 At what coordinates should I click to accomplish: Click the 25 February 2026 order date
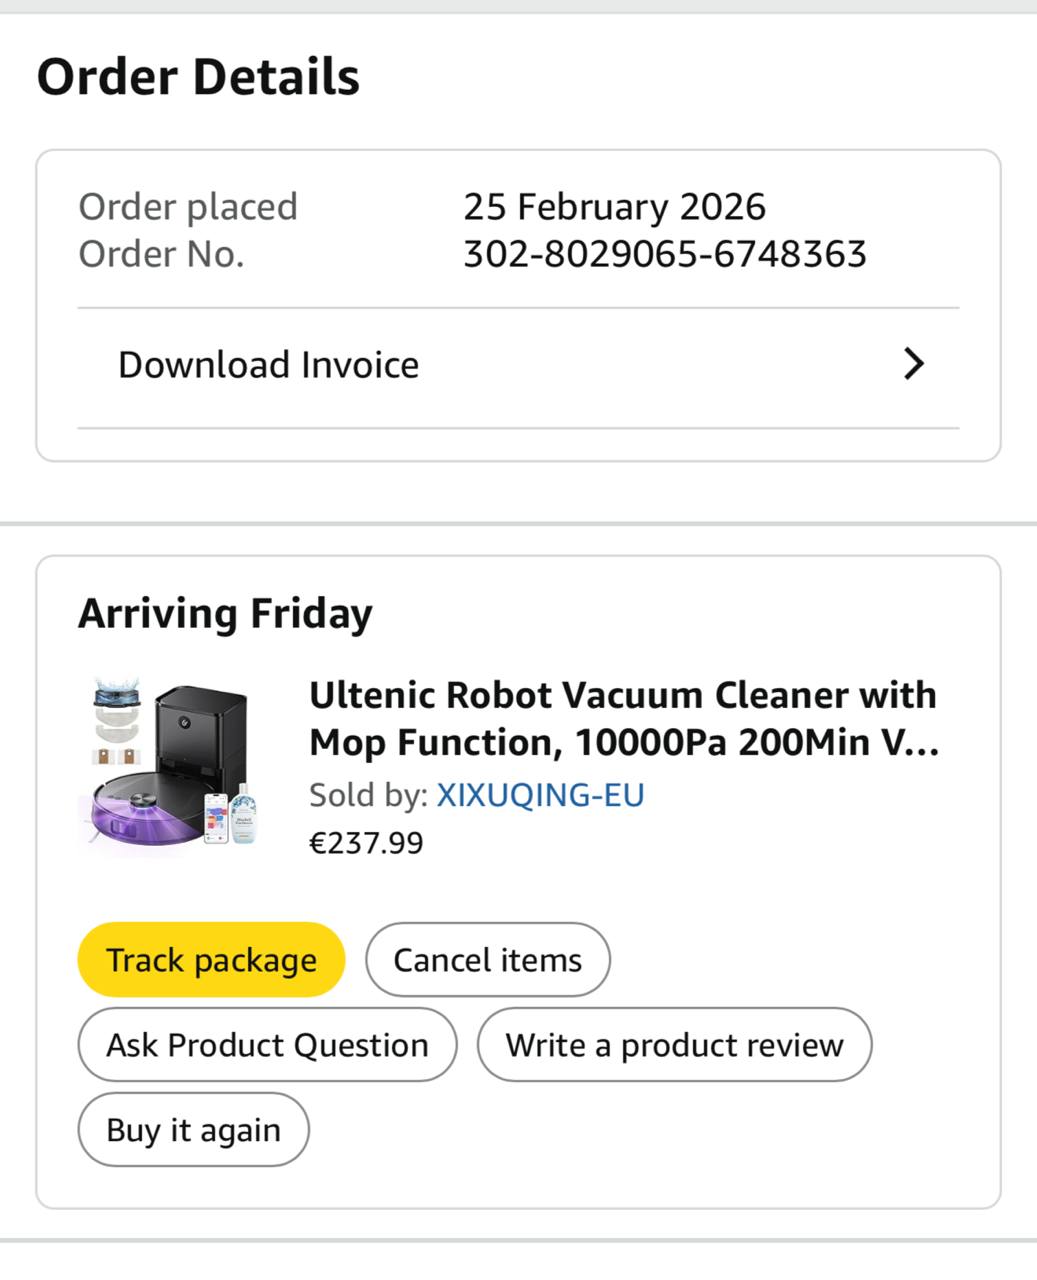614,207
